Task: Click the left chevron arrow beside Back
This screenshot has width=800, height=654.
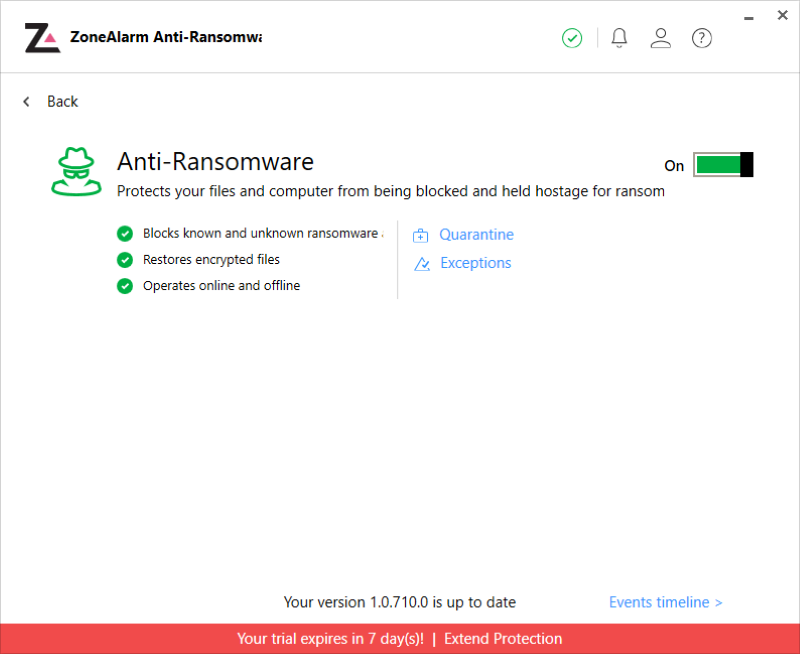Action: [x=27, y=101]
